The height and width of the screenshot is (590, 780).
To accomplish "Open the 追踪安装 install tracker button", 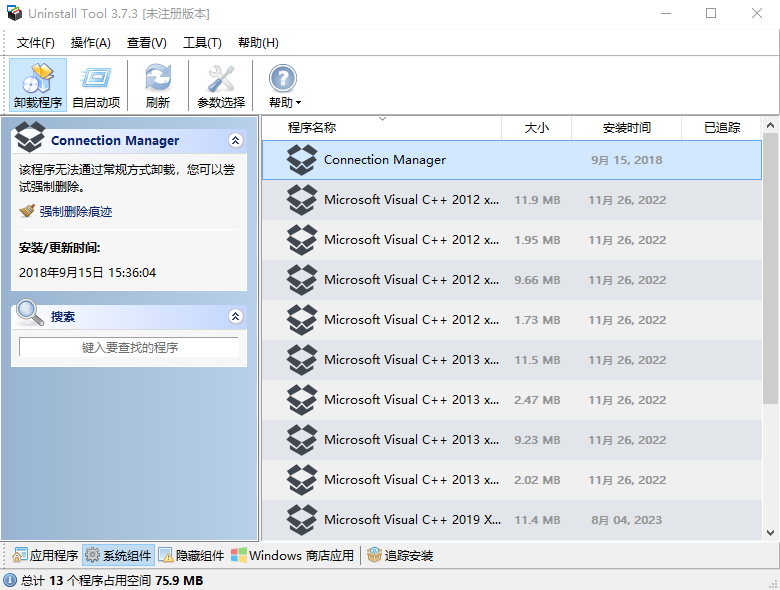I will [400, 555].
